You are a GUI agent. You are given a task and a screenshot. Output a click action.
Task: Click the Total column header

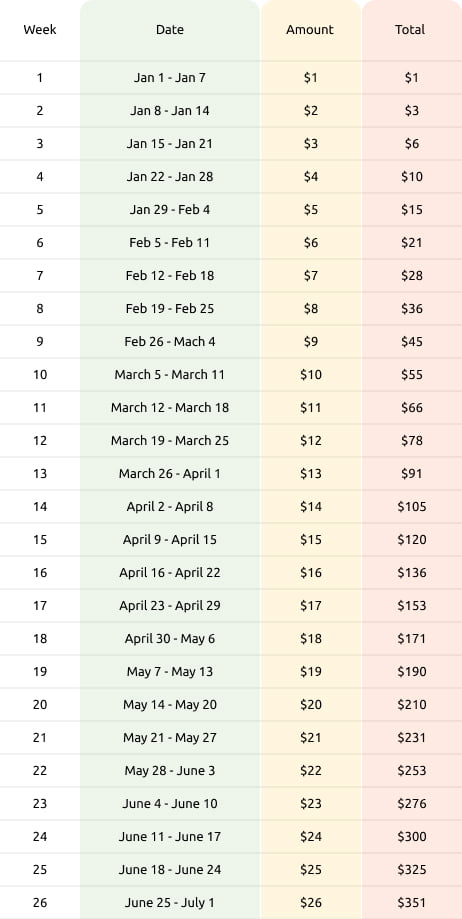[x=410, y=29]
